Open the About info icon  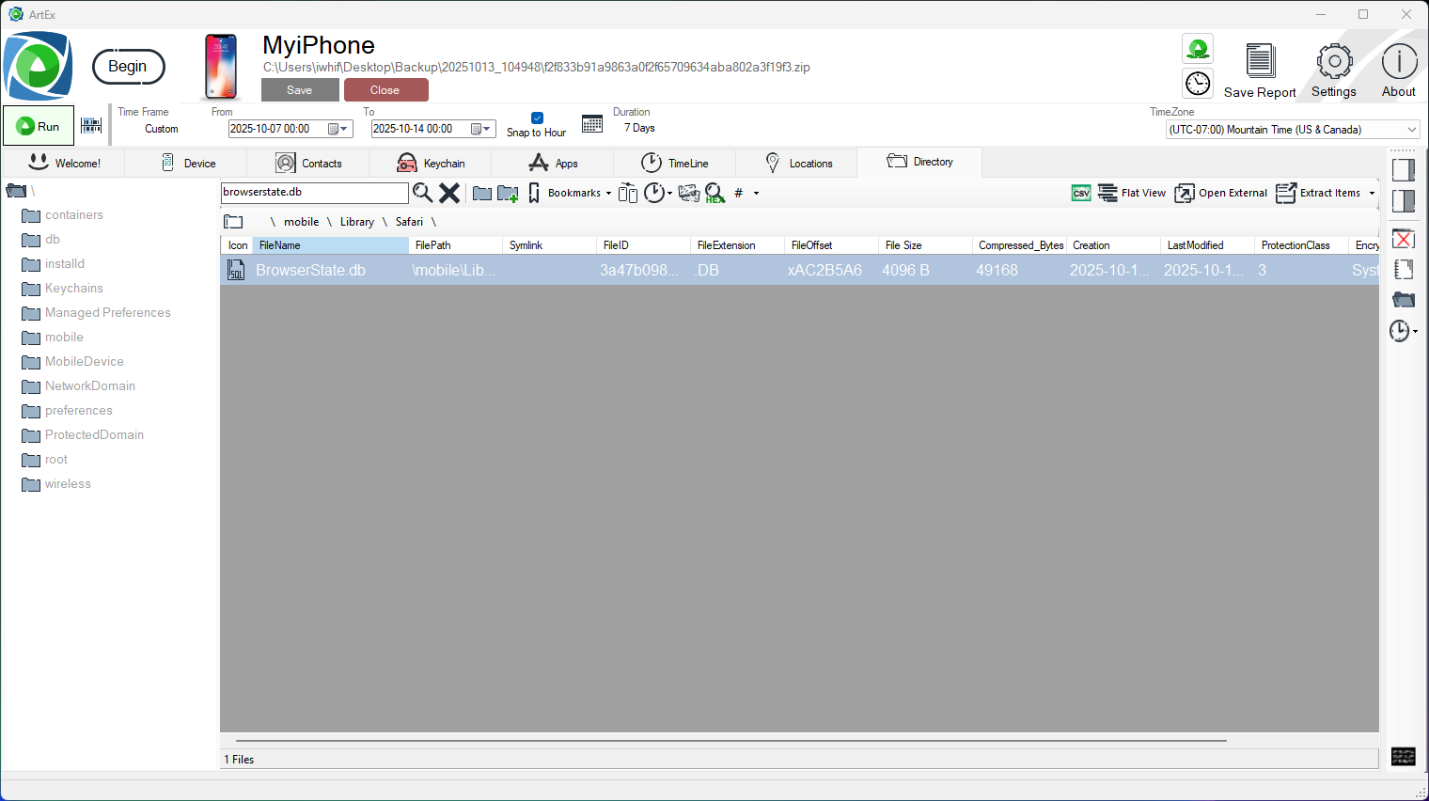click(1398, 62)
